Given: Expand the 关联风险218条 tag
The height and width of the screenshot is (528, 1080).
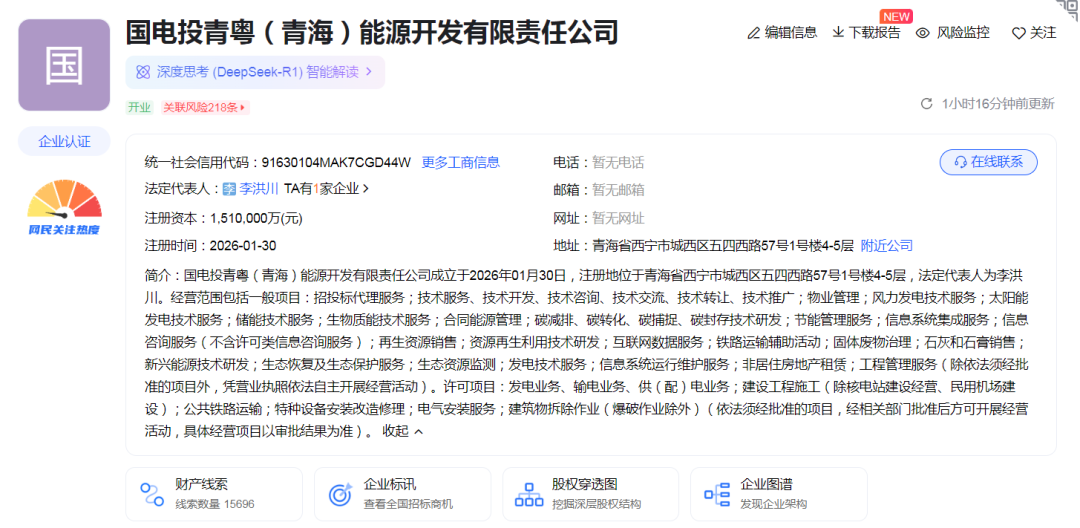Looking at the screenshot, I should pos(205,107).
